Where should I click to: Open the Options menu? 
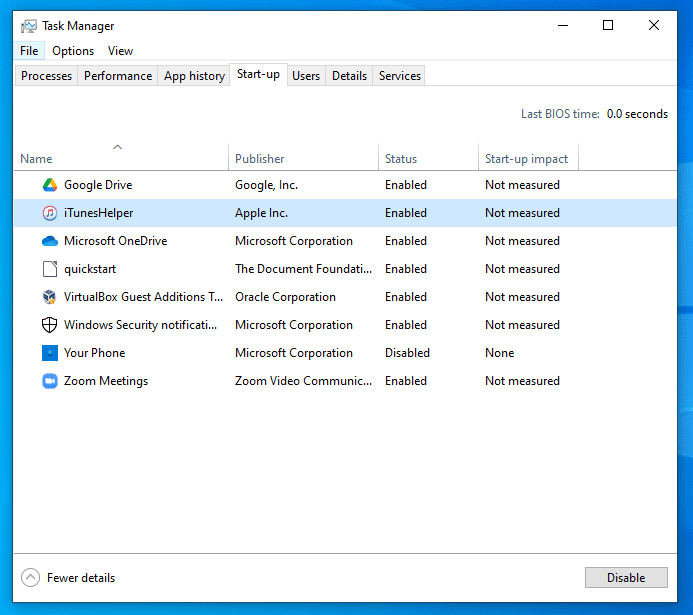[x=73, y=51]
